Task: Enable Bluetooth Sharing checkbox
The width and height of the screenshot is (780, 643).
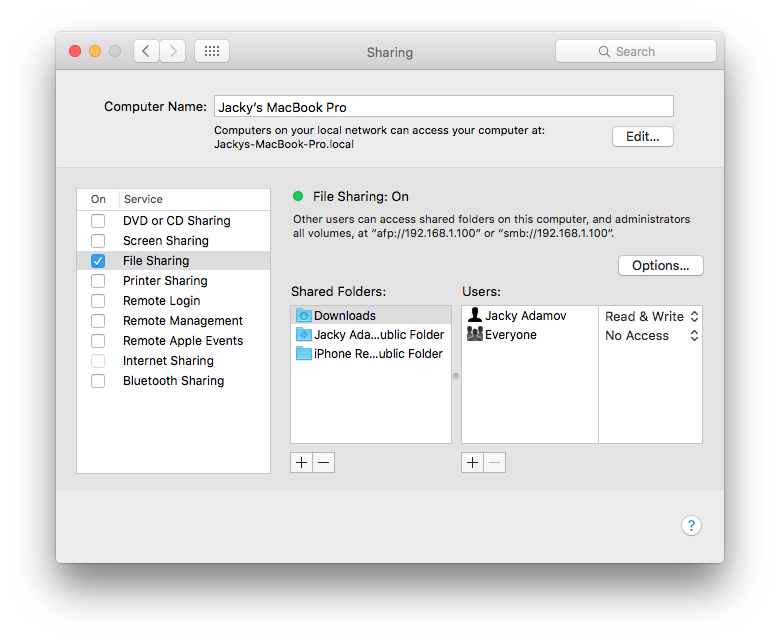Action: (98, 381)
